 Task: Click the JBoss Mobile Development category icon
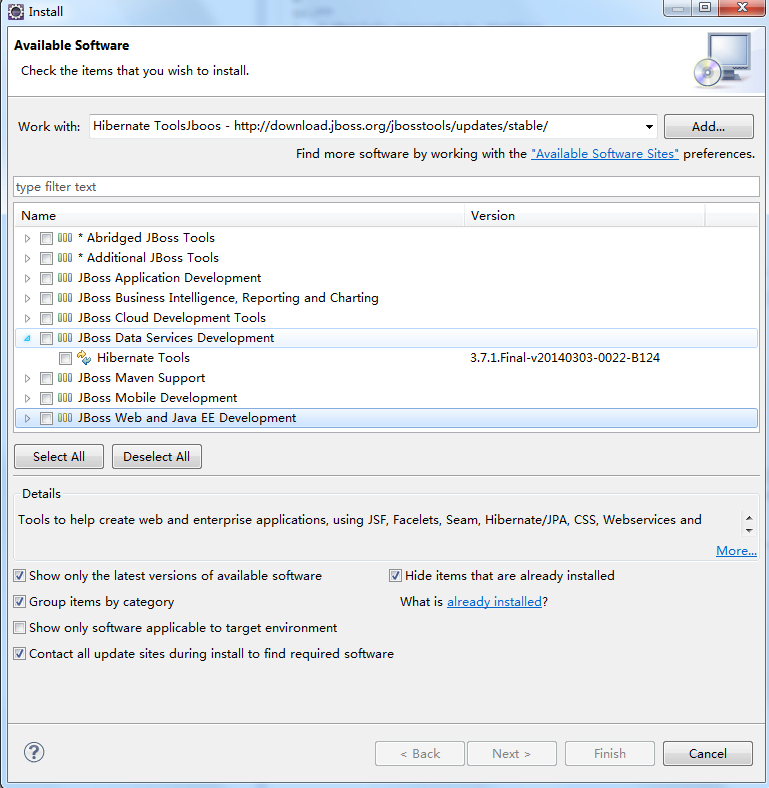coord(65,398)
